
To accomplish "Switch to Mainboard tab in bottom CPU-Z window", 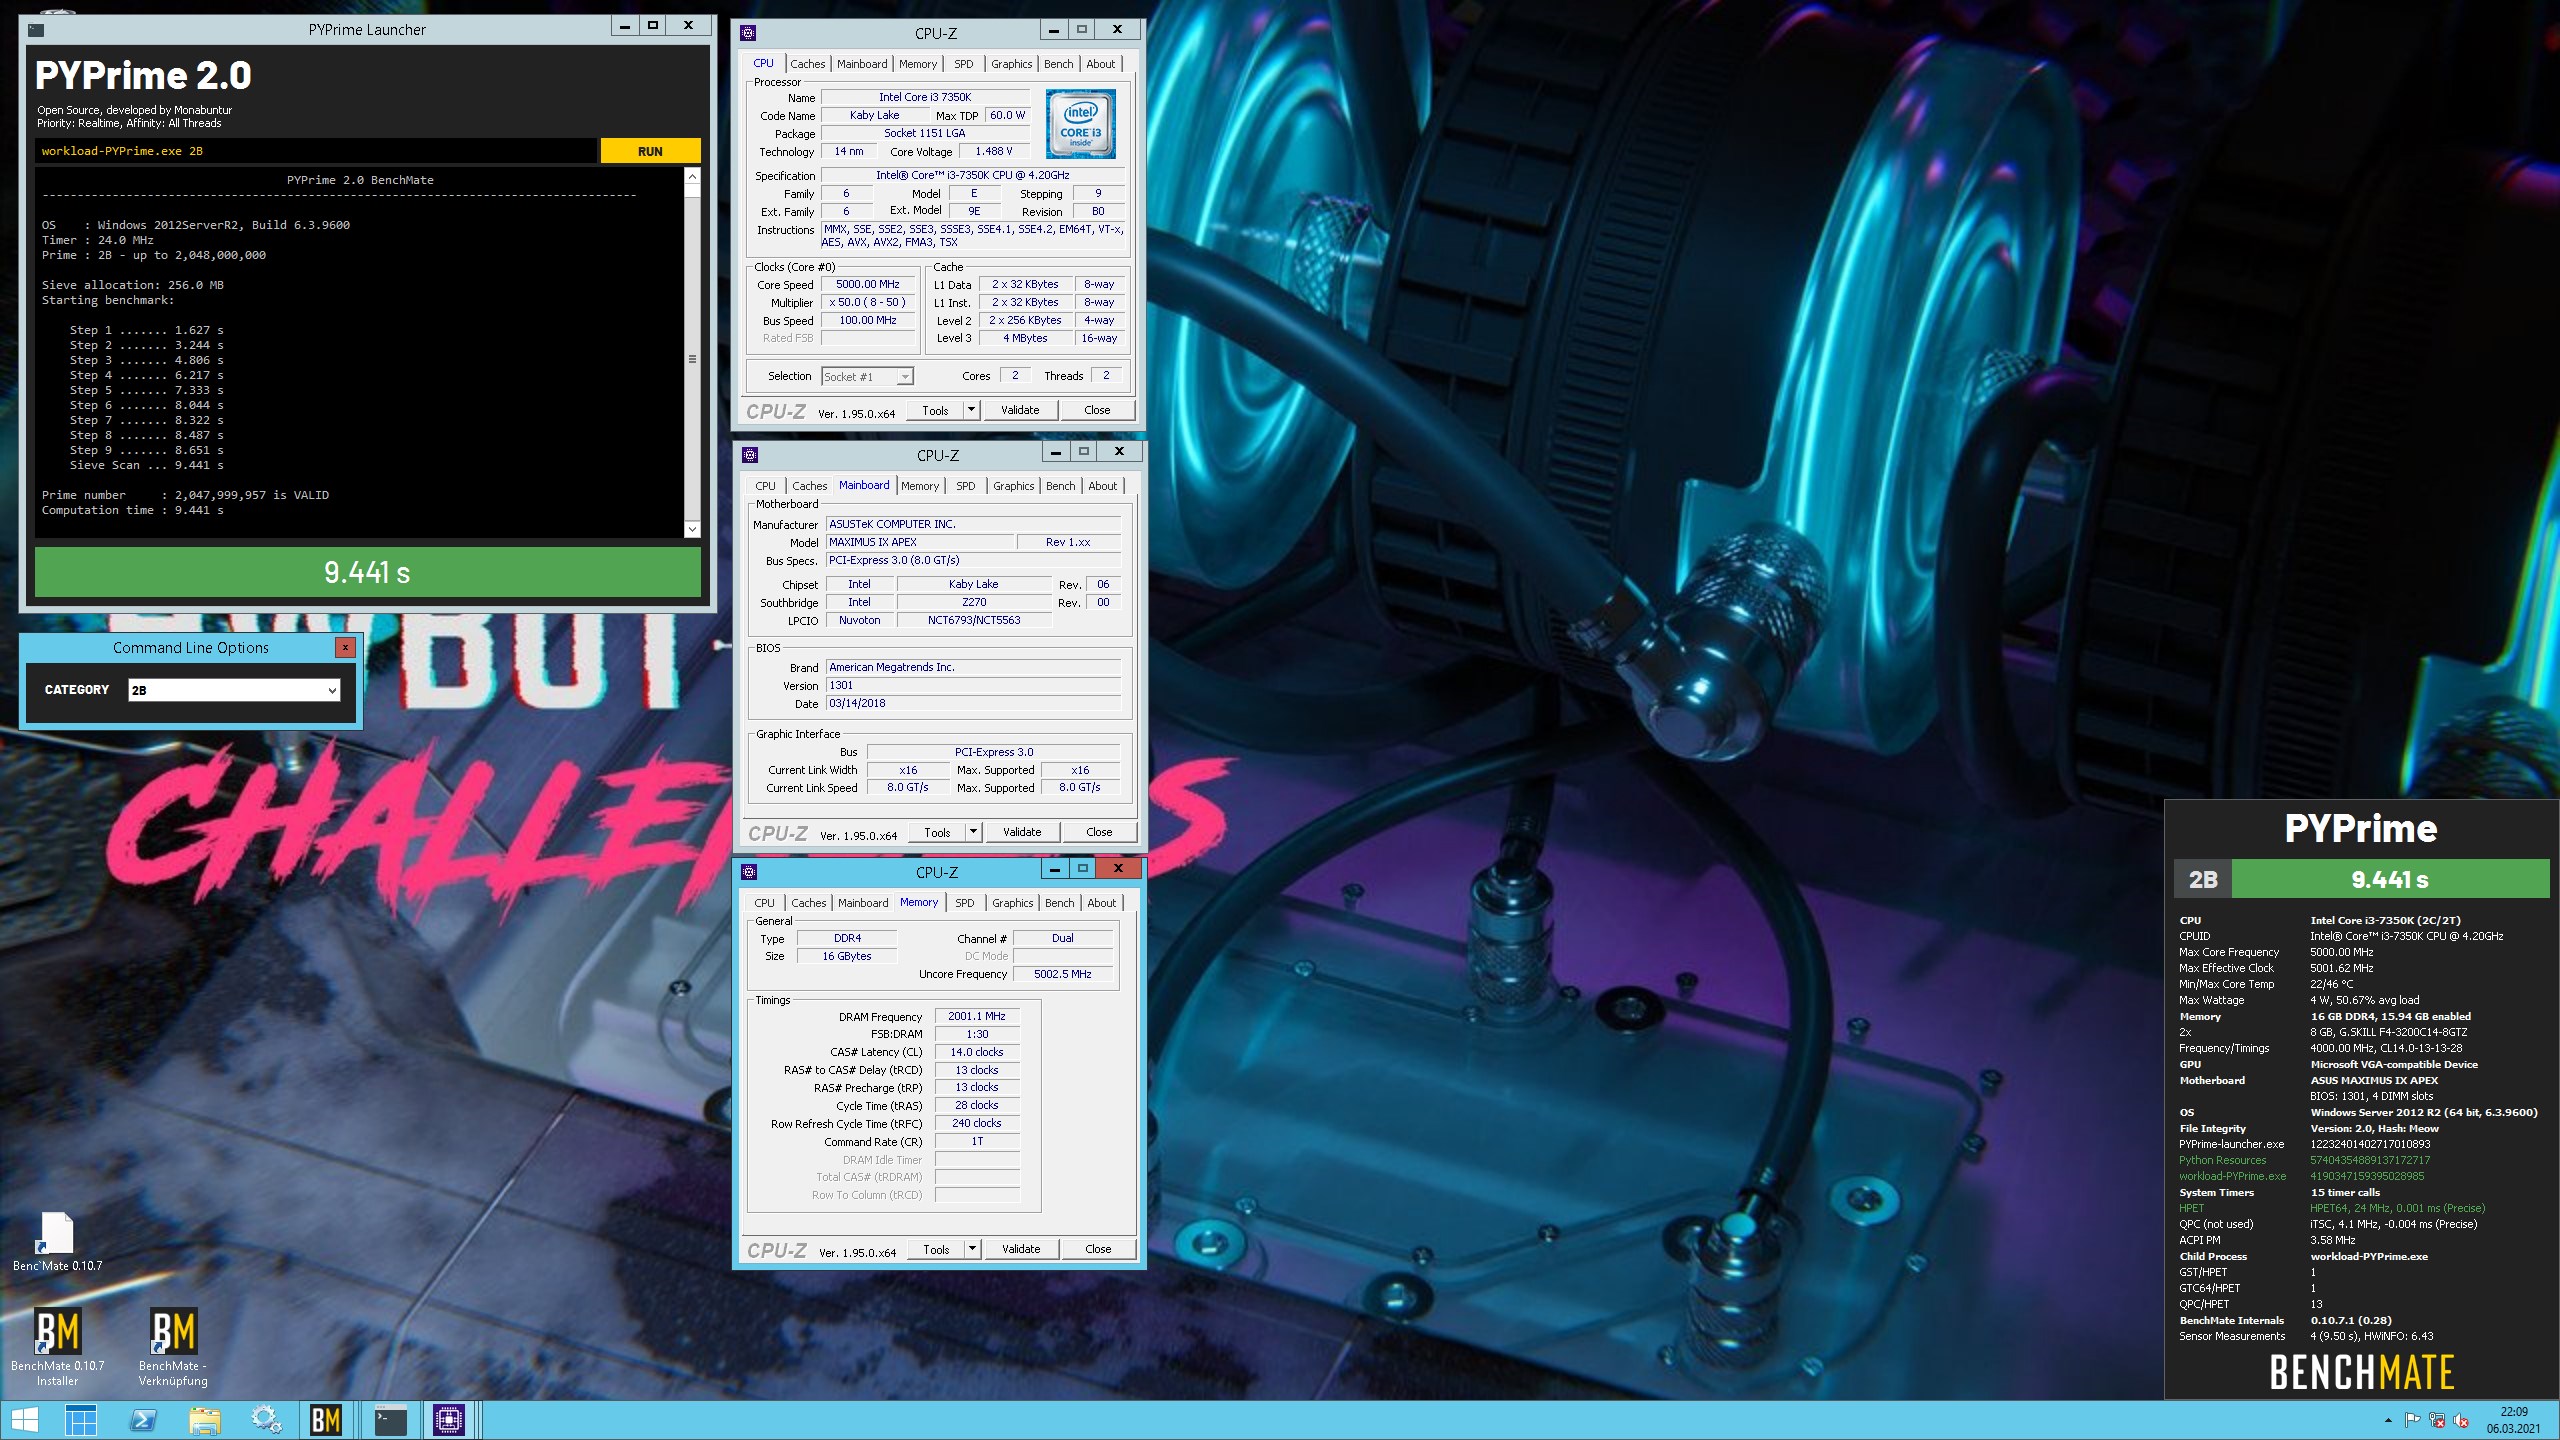I will coord(862,903).
